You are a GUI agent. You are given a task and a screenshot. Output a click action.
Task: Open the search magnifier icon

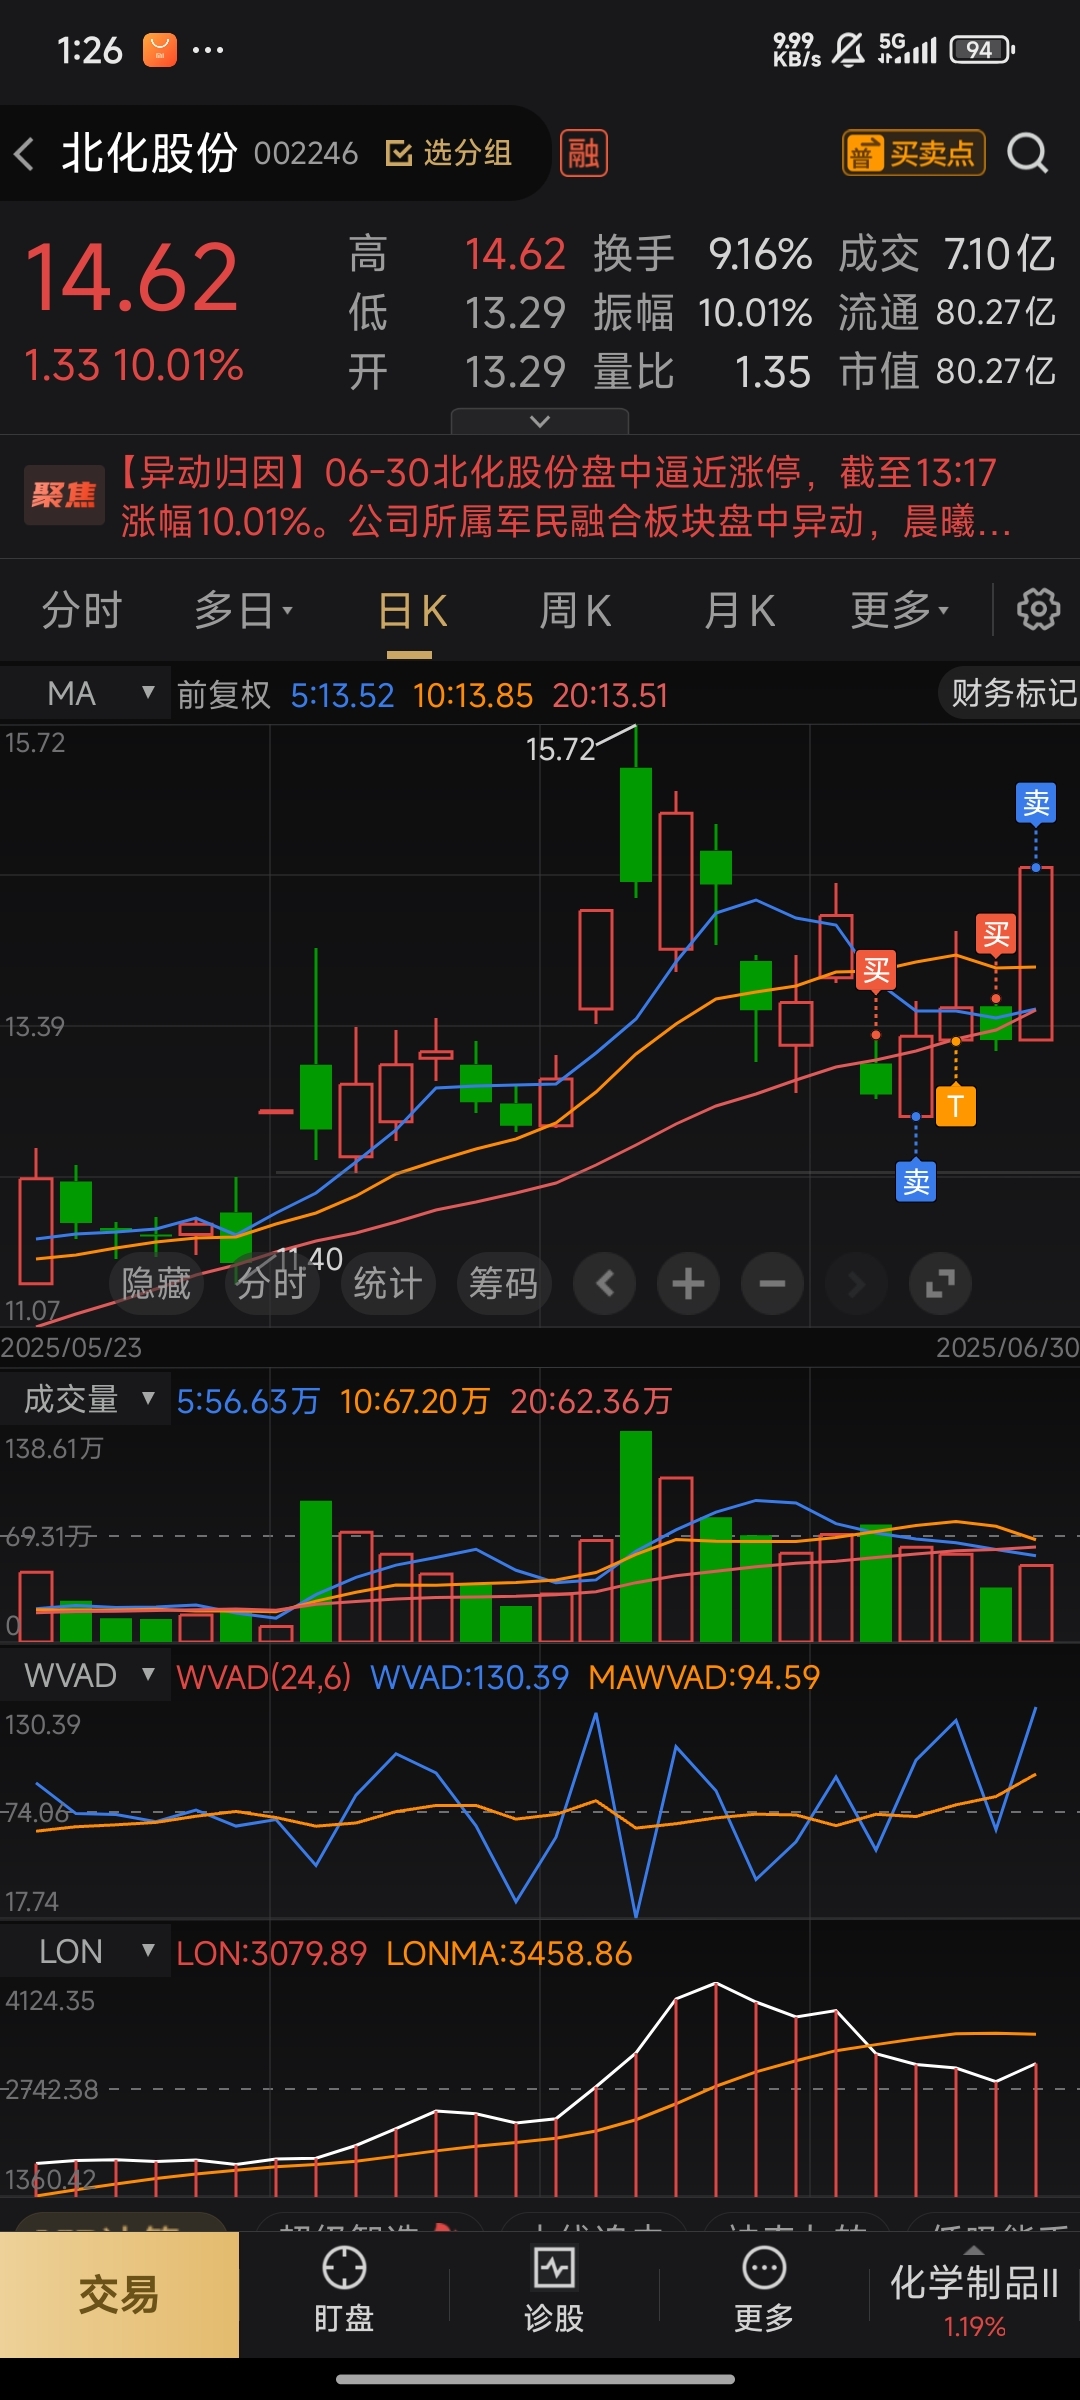[1027, 154]
